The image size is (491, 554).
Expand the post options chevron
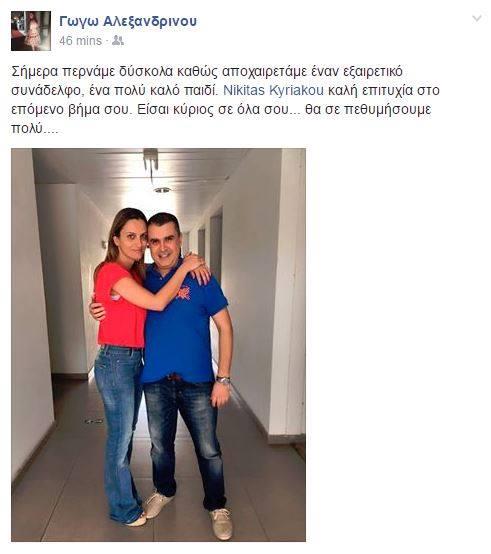[477, 18]
